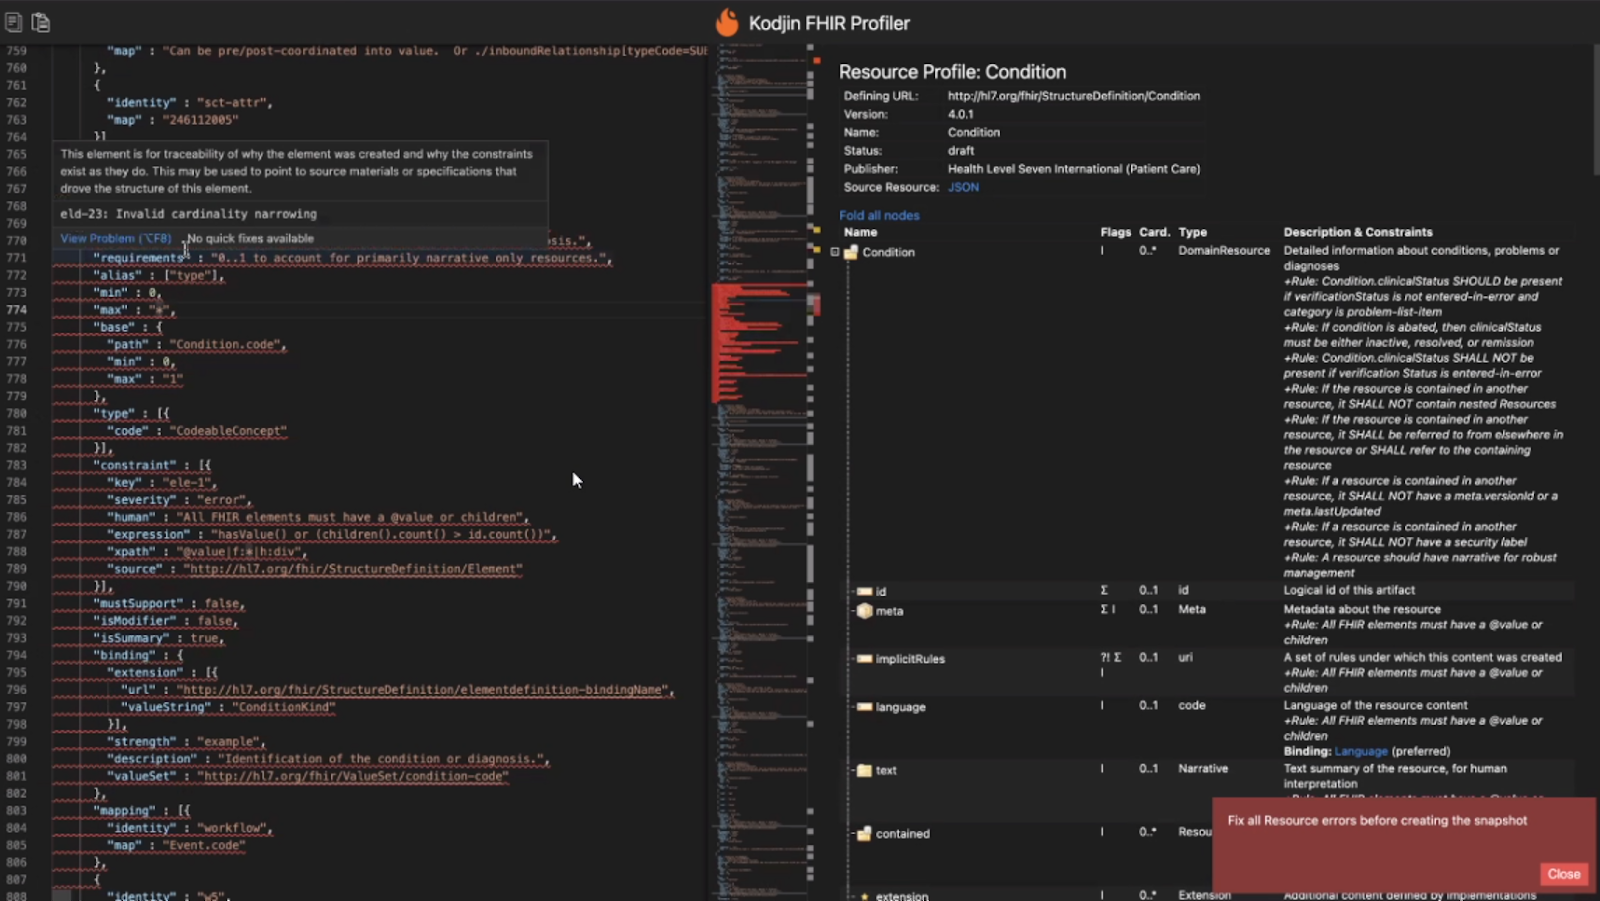1600x901 pixels.
Task: Click the Version 4.0.1 value
Action: [960, 114]
